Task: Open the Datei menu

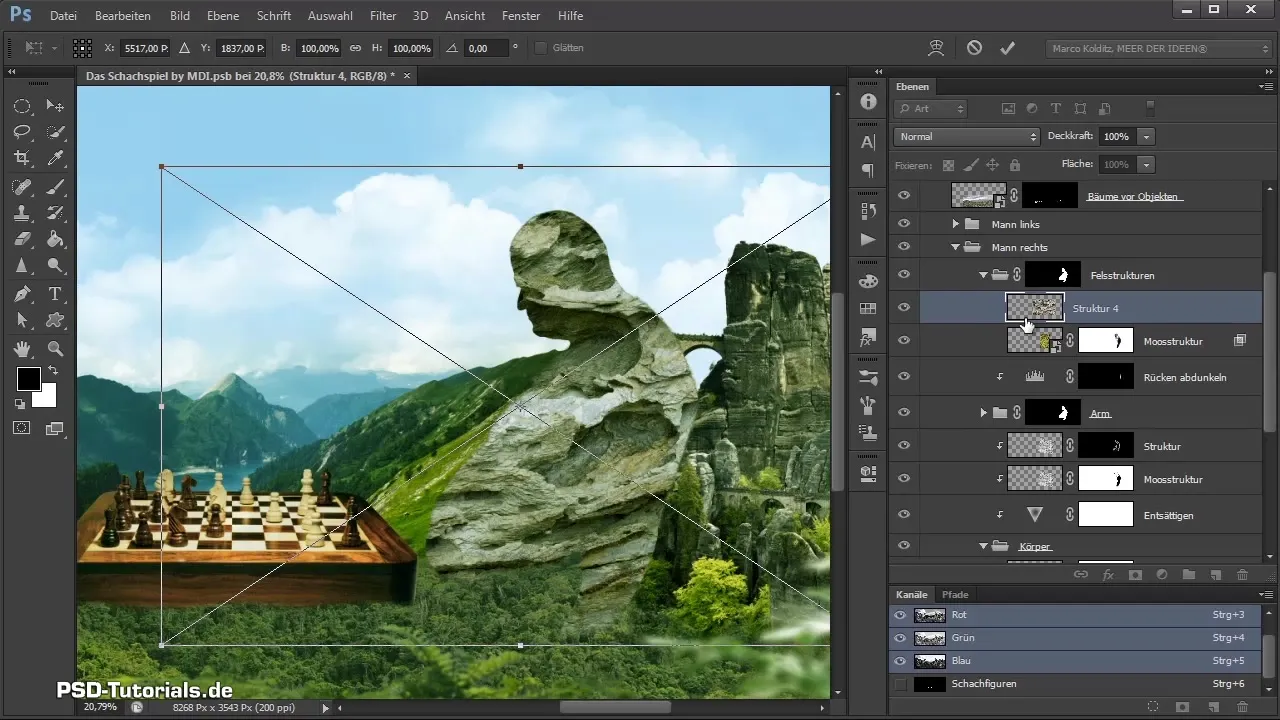Action: tap(63, 16)
